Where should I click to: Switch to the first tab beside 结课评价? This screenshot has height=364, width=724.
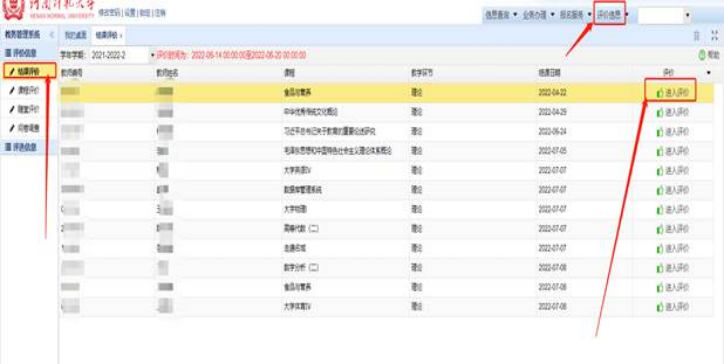pyautogui.click(x=75, y=35)
